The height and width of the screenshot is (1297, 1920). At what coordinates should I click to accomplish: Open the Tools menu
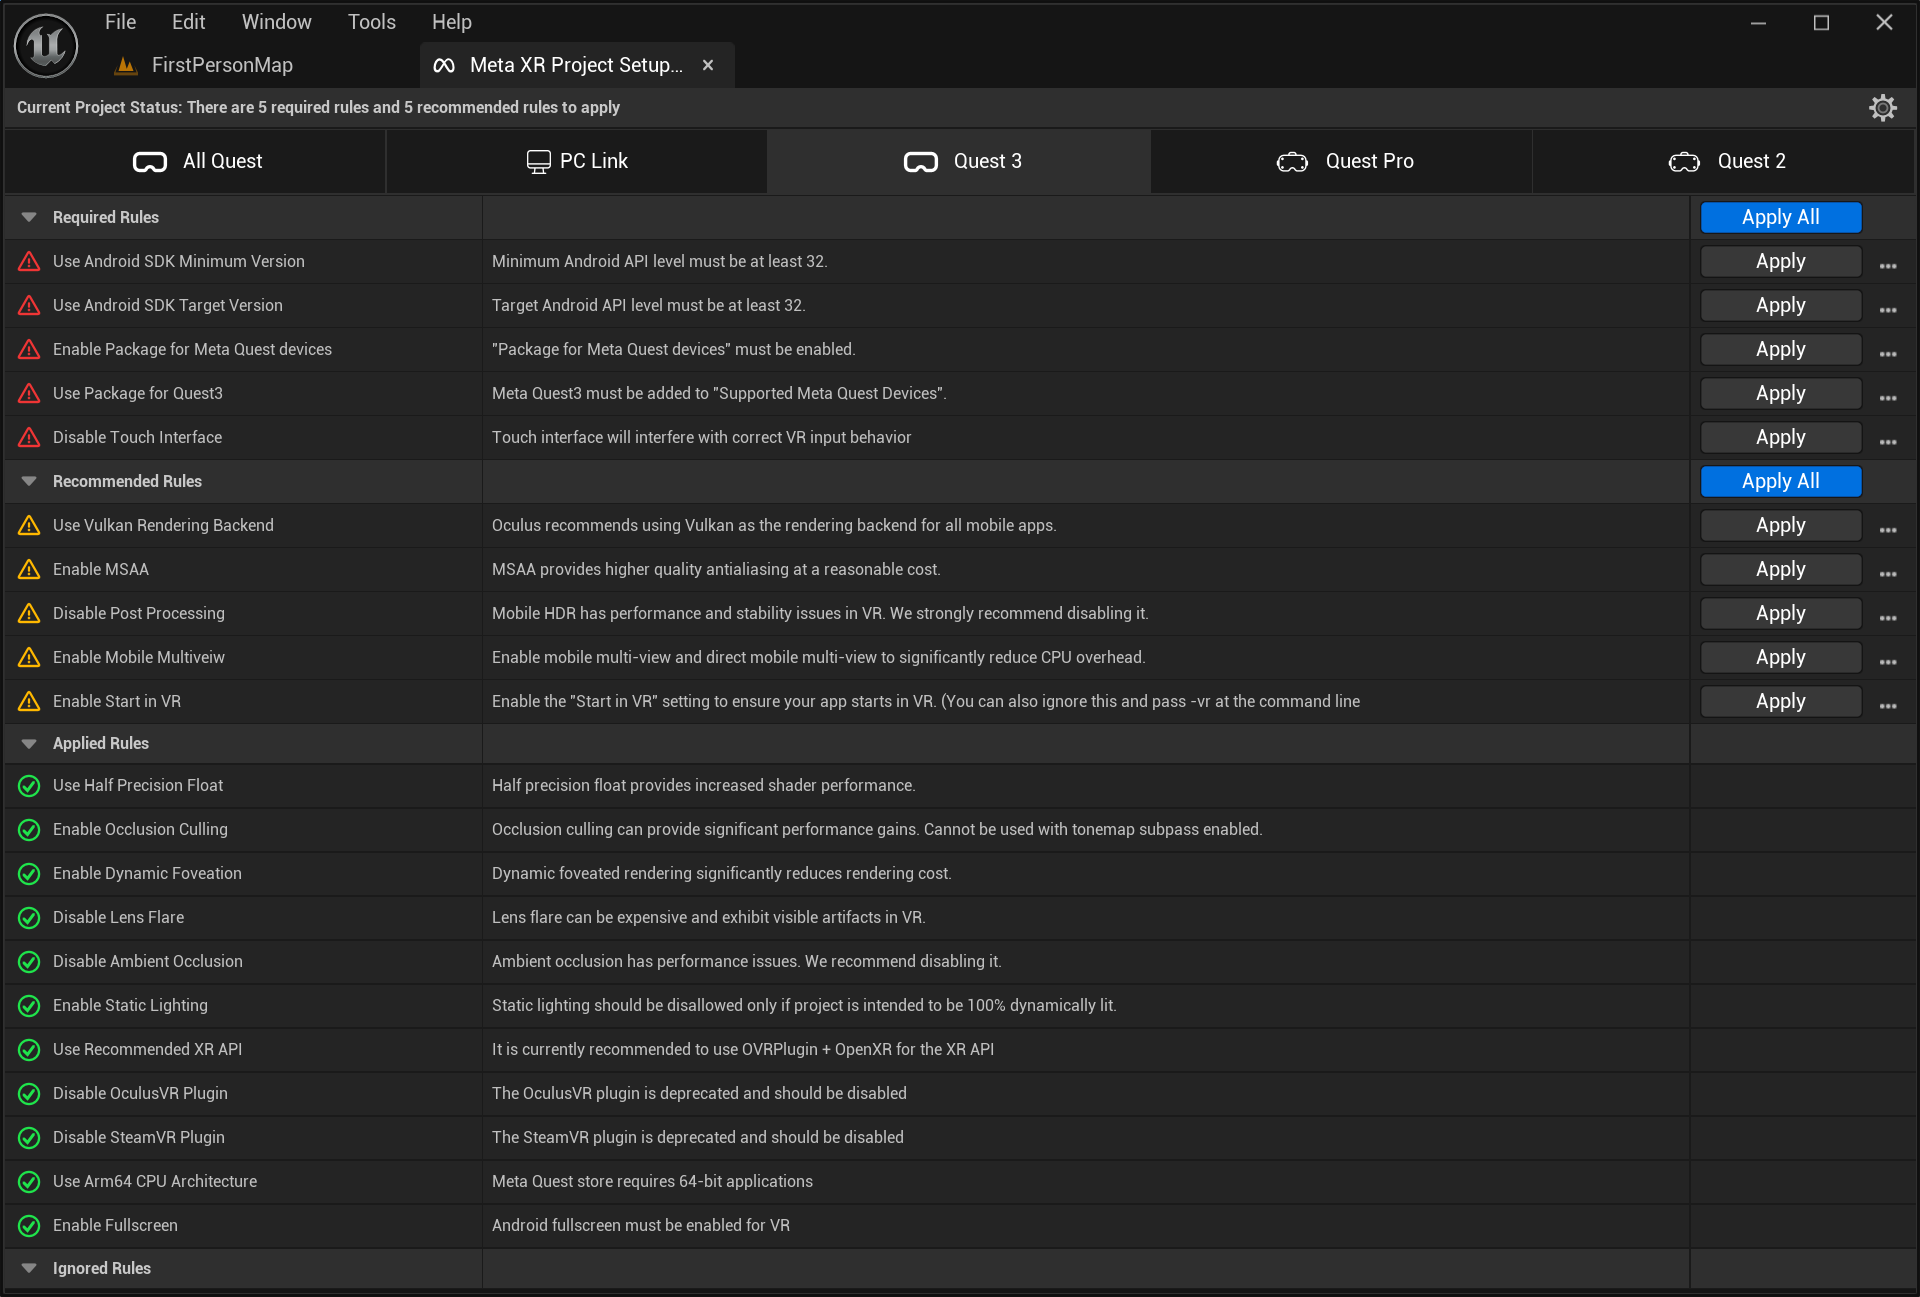(371, 21)
